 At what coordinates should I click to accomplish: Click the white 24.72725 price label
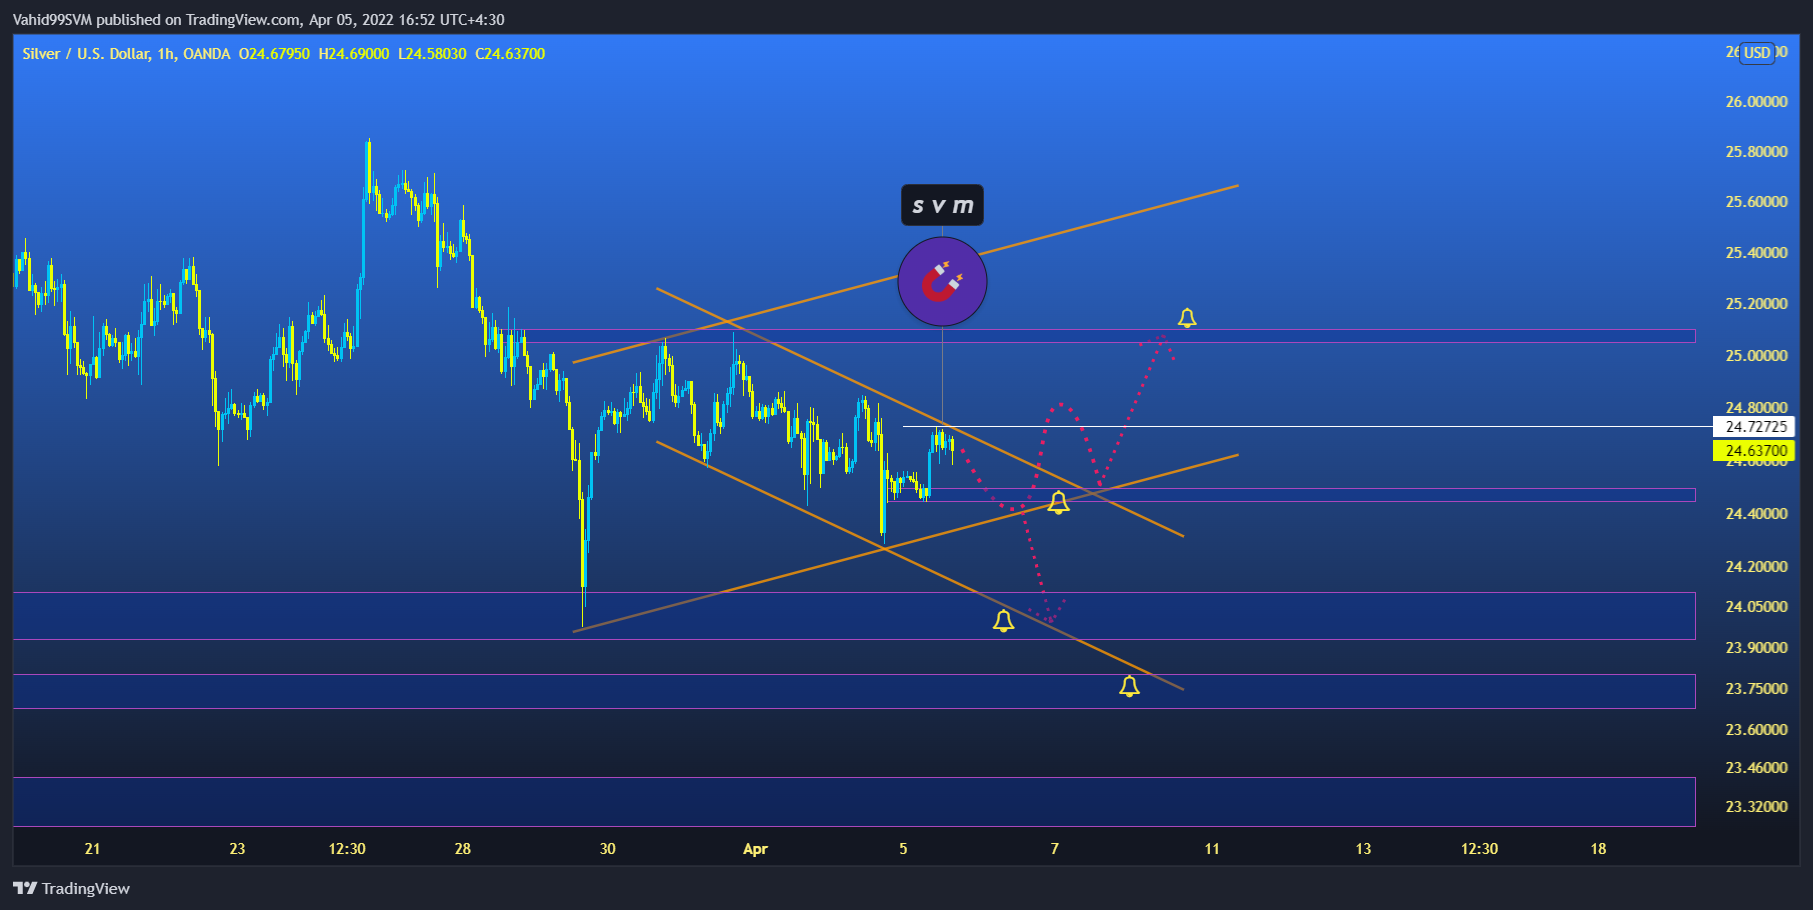tap(1754, 427)
